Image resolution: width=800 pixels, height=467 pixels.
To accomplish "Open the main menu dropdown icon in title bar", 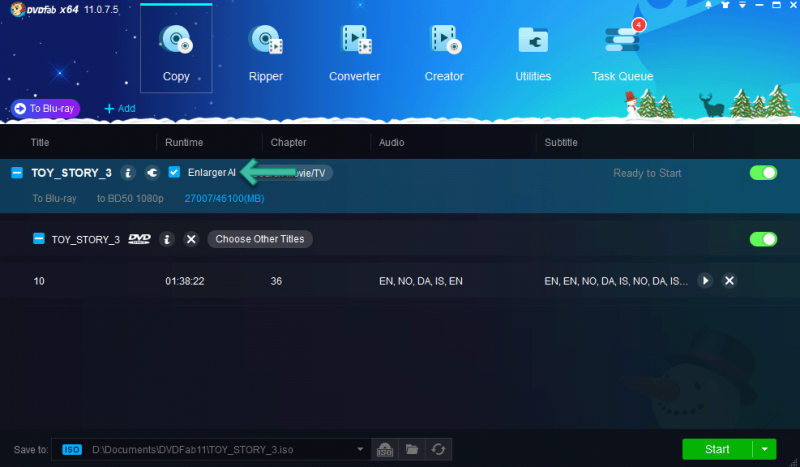I will pos(742,5).
